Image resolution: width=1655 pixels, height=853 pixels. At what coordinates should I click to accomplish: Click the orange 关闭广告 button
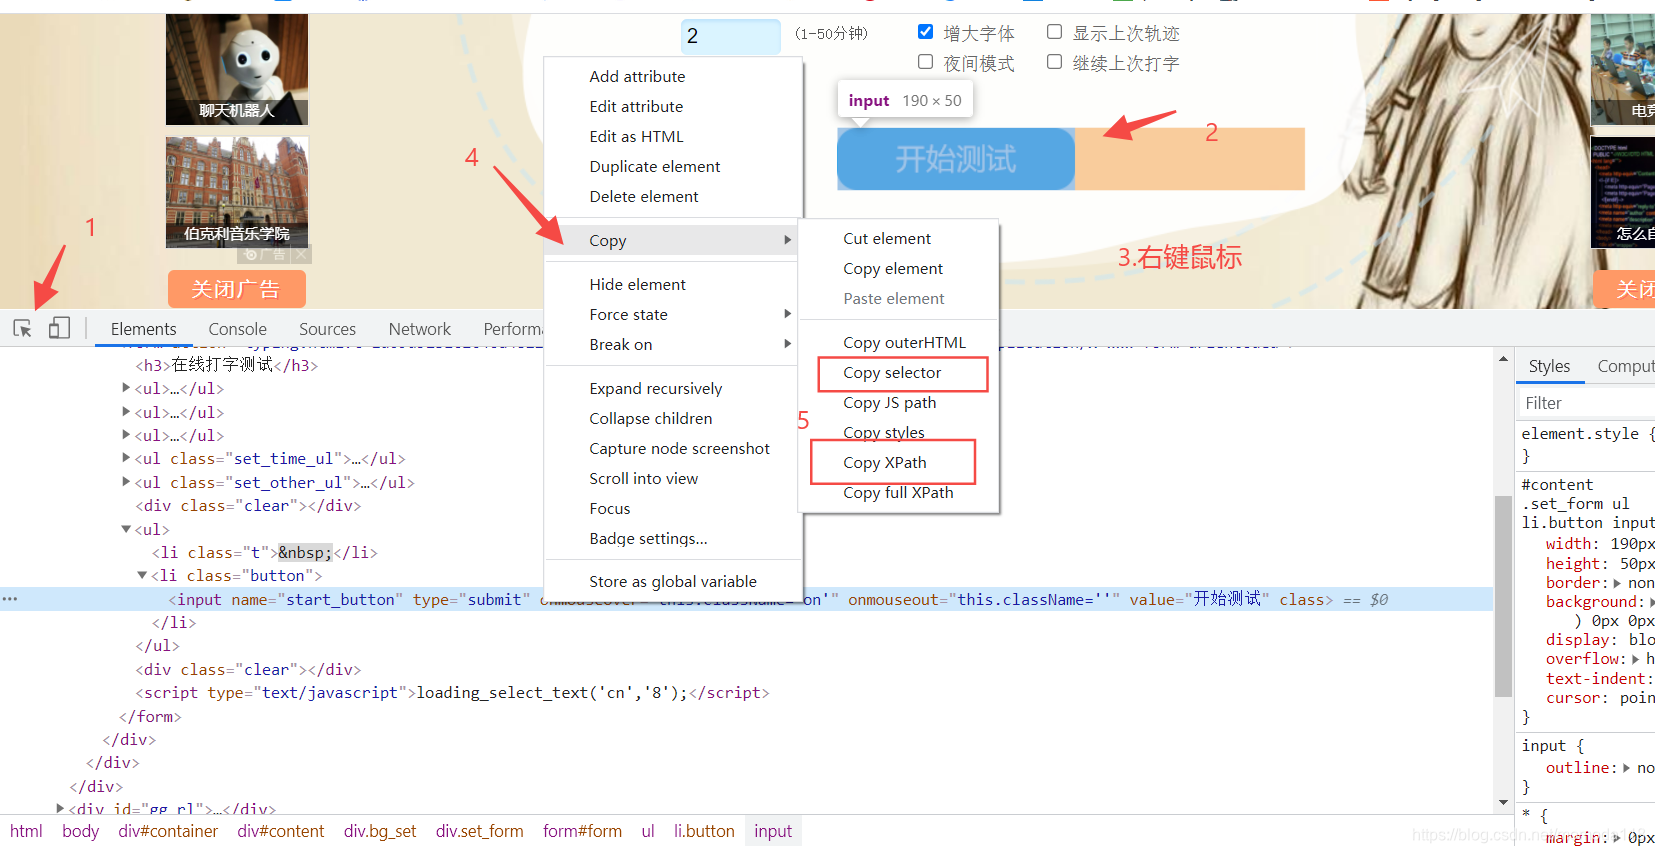pyautogui.click(x=236, y=289)
